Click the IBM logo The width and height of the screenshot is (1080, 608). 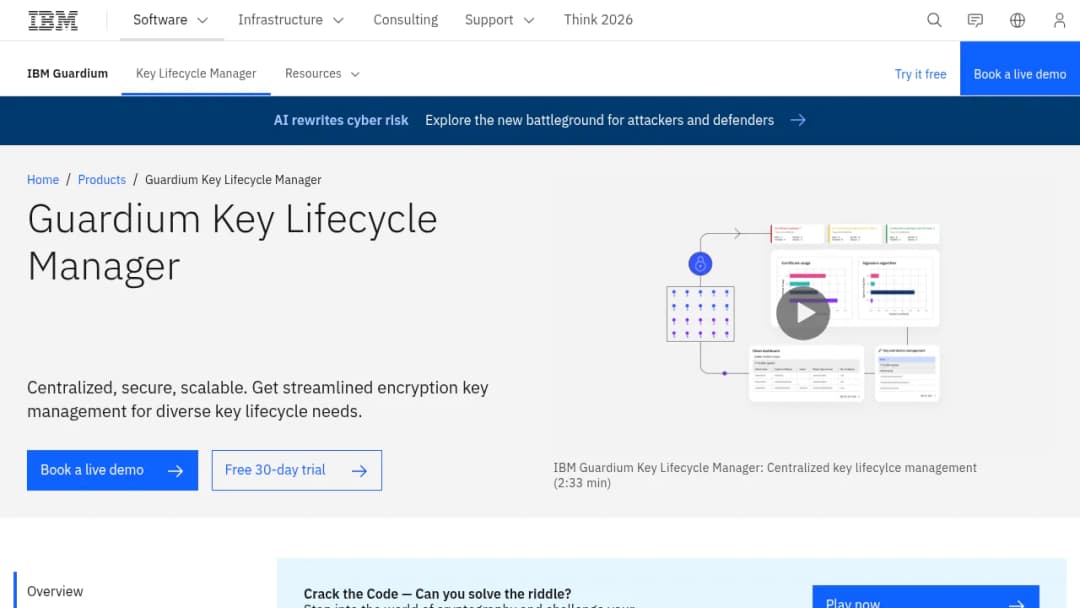[x=53, y=20]
